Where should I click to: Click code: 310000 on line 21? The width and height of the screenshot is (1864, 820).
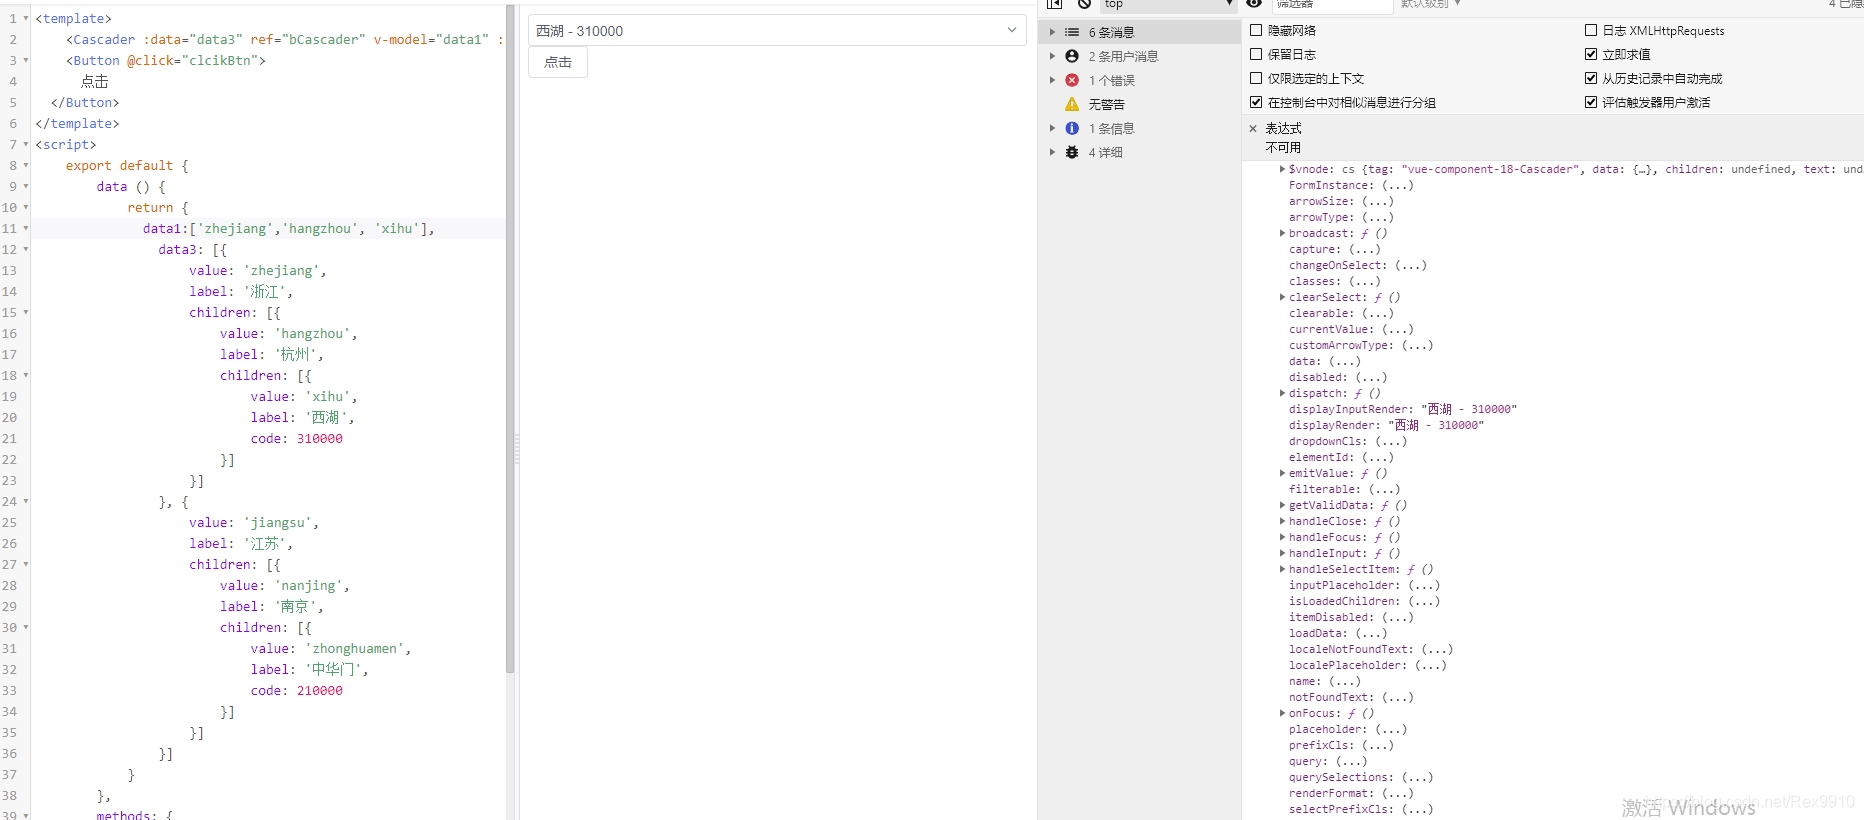click(x=297, y=438)
